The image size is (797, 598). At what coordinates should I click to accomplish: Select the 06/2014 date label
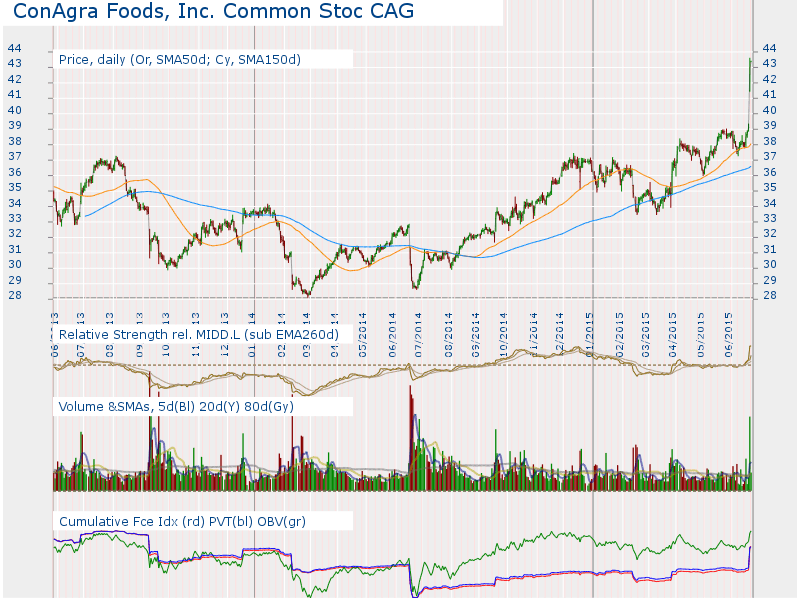click(392, 335)
